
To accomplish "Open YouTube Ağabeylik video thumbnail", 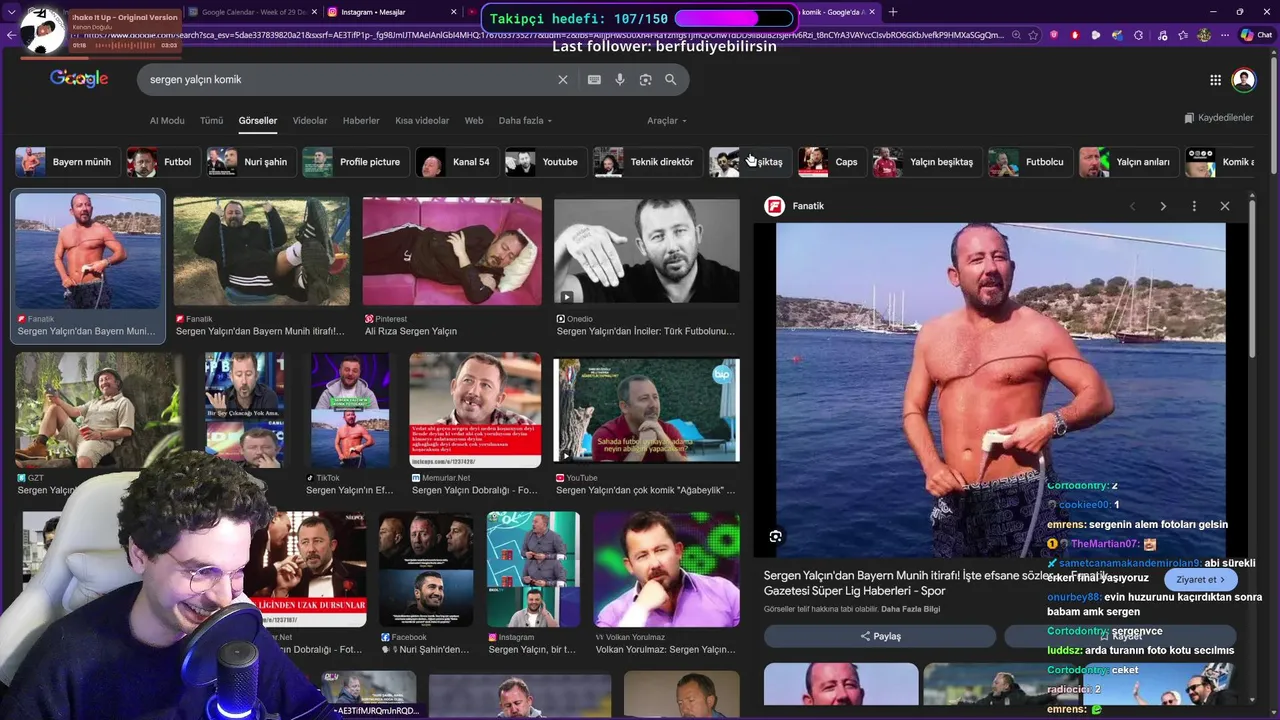I will click(x=647, y=411).
